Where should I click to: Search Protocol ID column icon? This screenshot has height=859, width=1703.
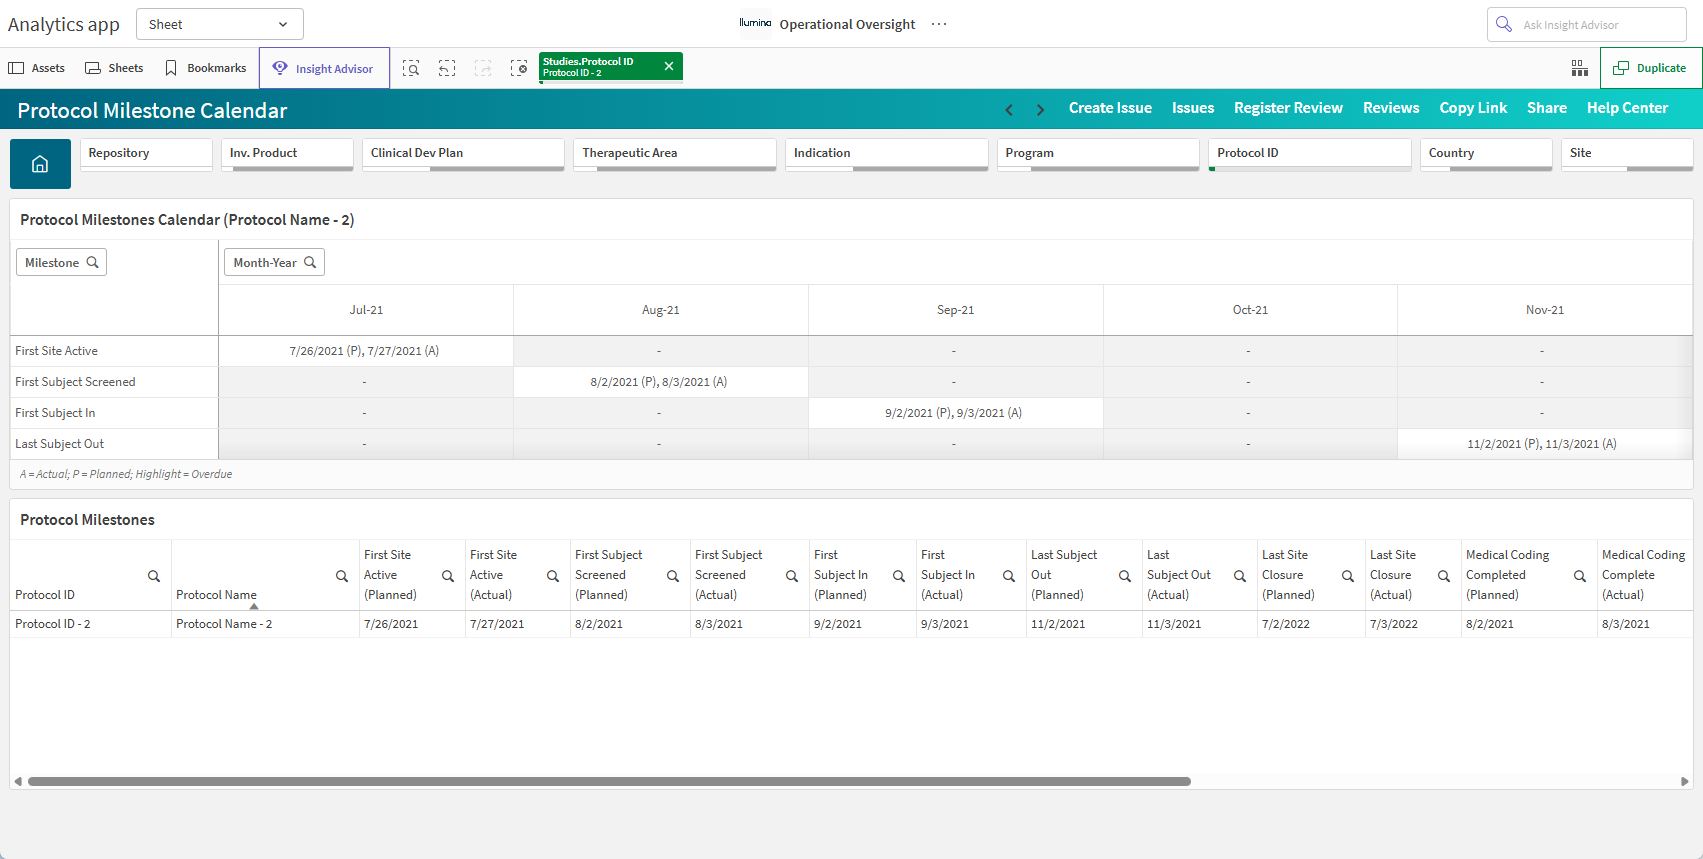point(154,576)
